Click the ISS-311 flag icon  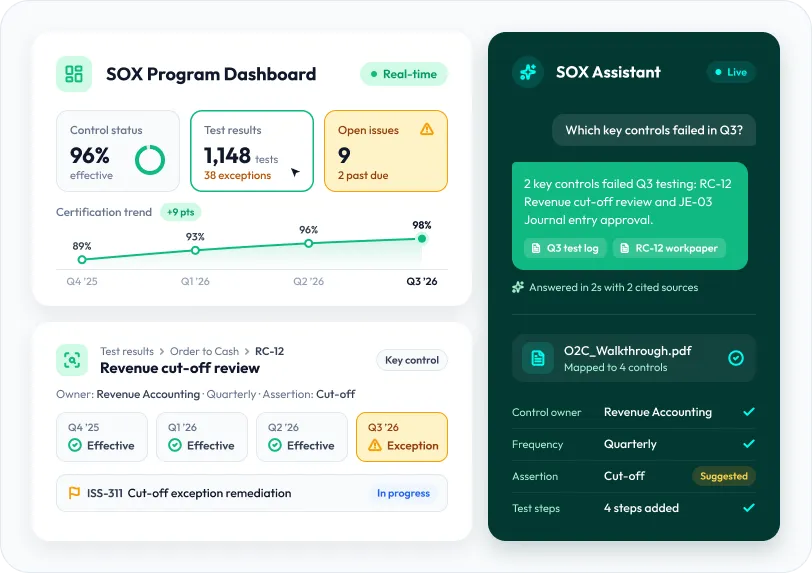(74, 493)
